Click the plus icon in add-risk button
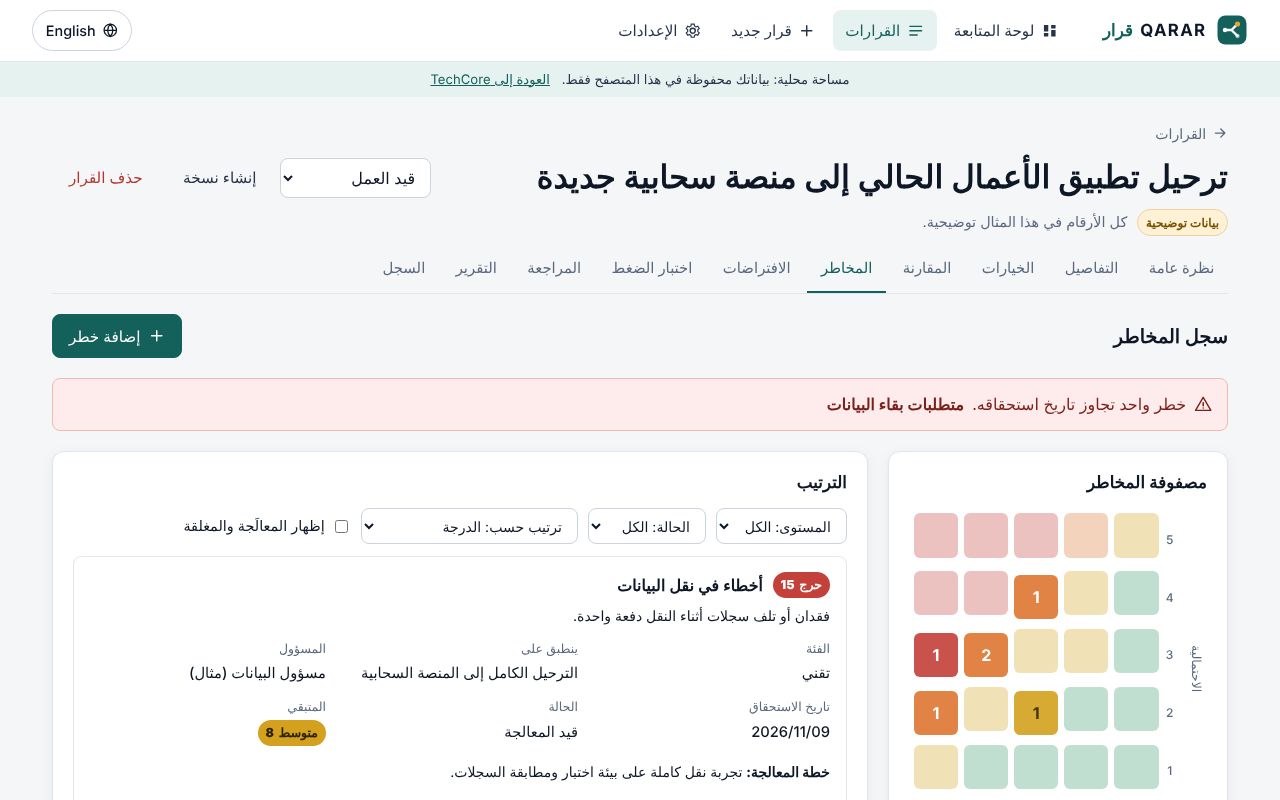Image resolution: width=1280 pixels, height=800 pixels. pyautogui.click(x=156, y=336)
